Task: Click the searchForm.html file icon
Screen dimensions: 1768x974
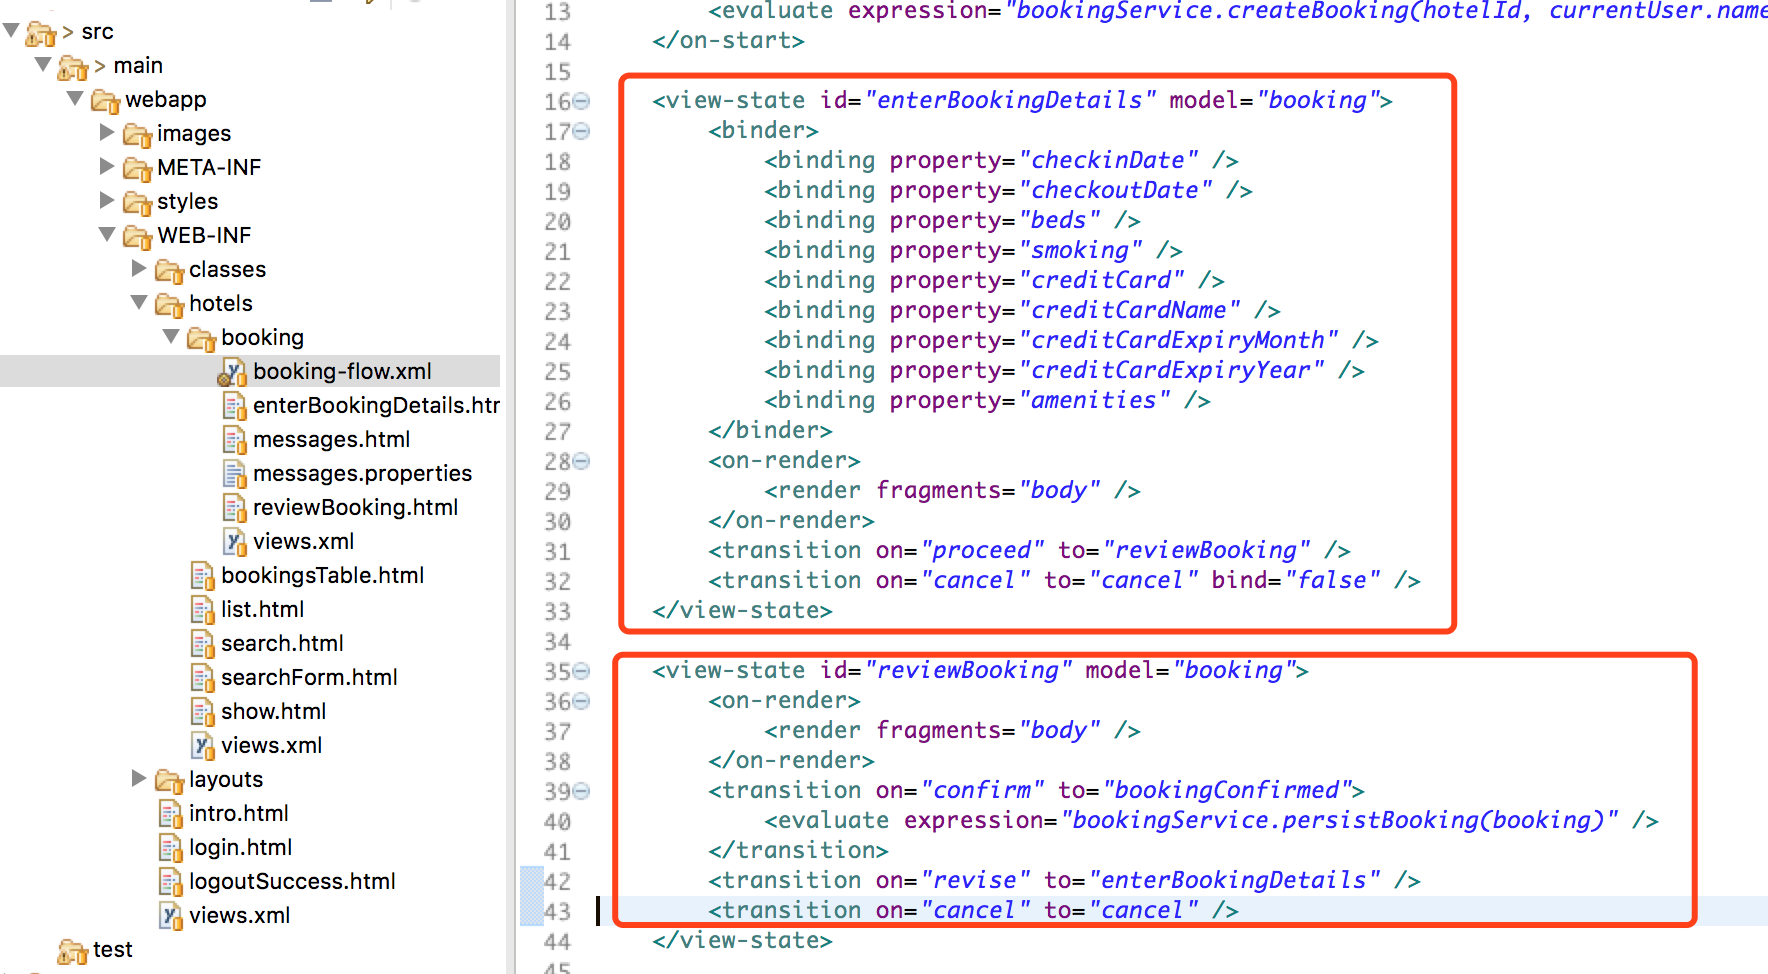Action: [x=203, y=677]
